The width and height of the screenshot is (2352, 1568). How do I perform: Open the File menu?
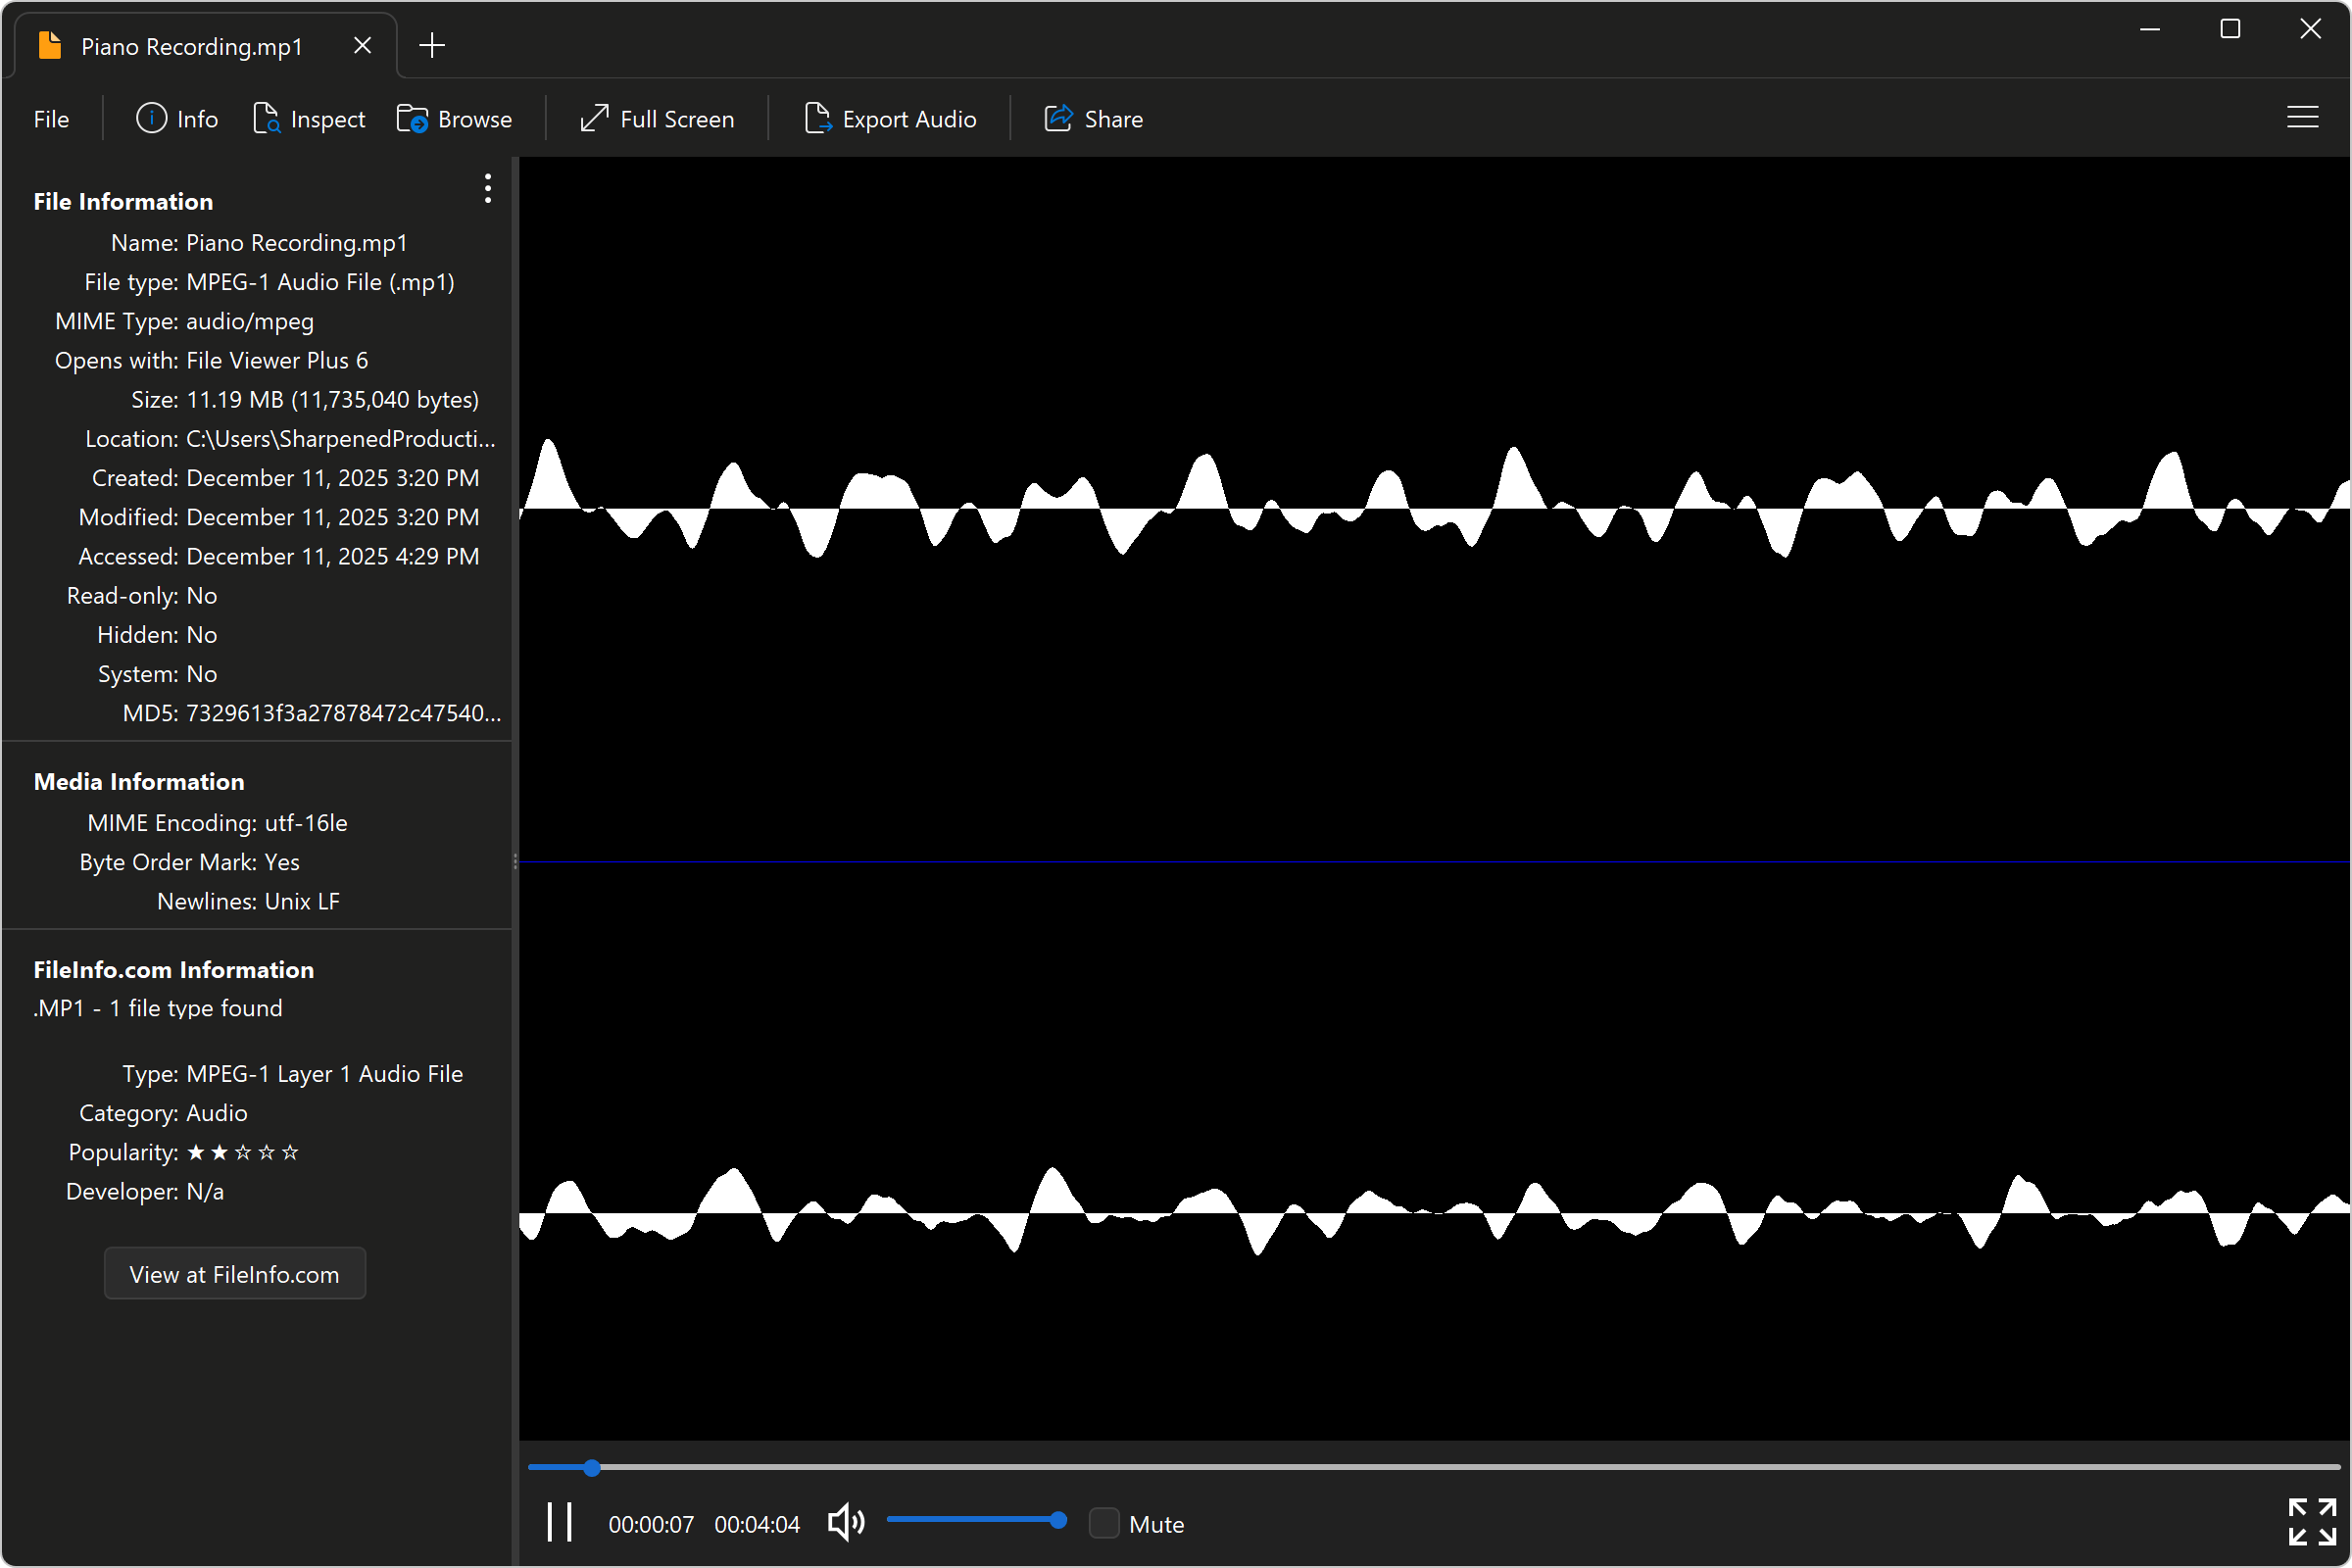point(50,118)
